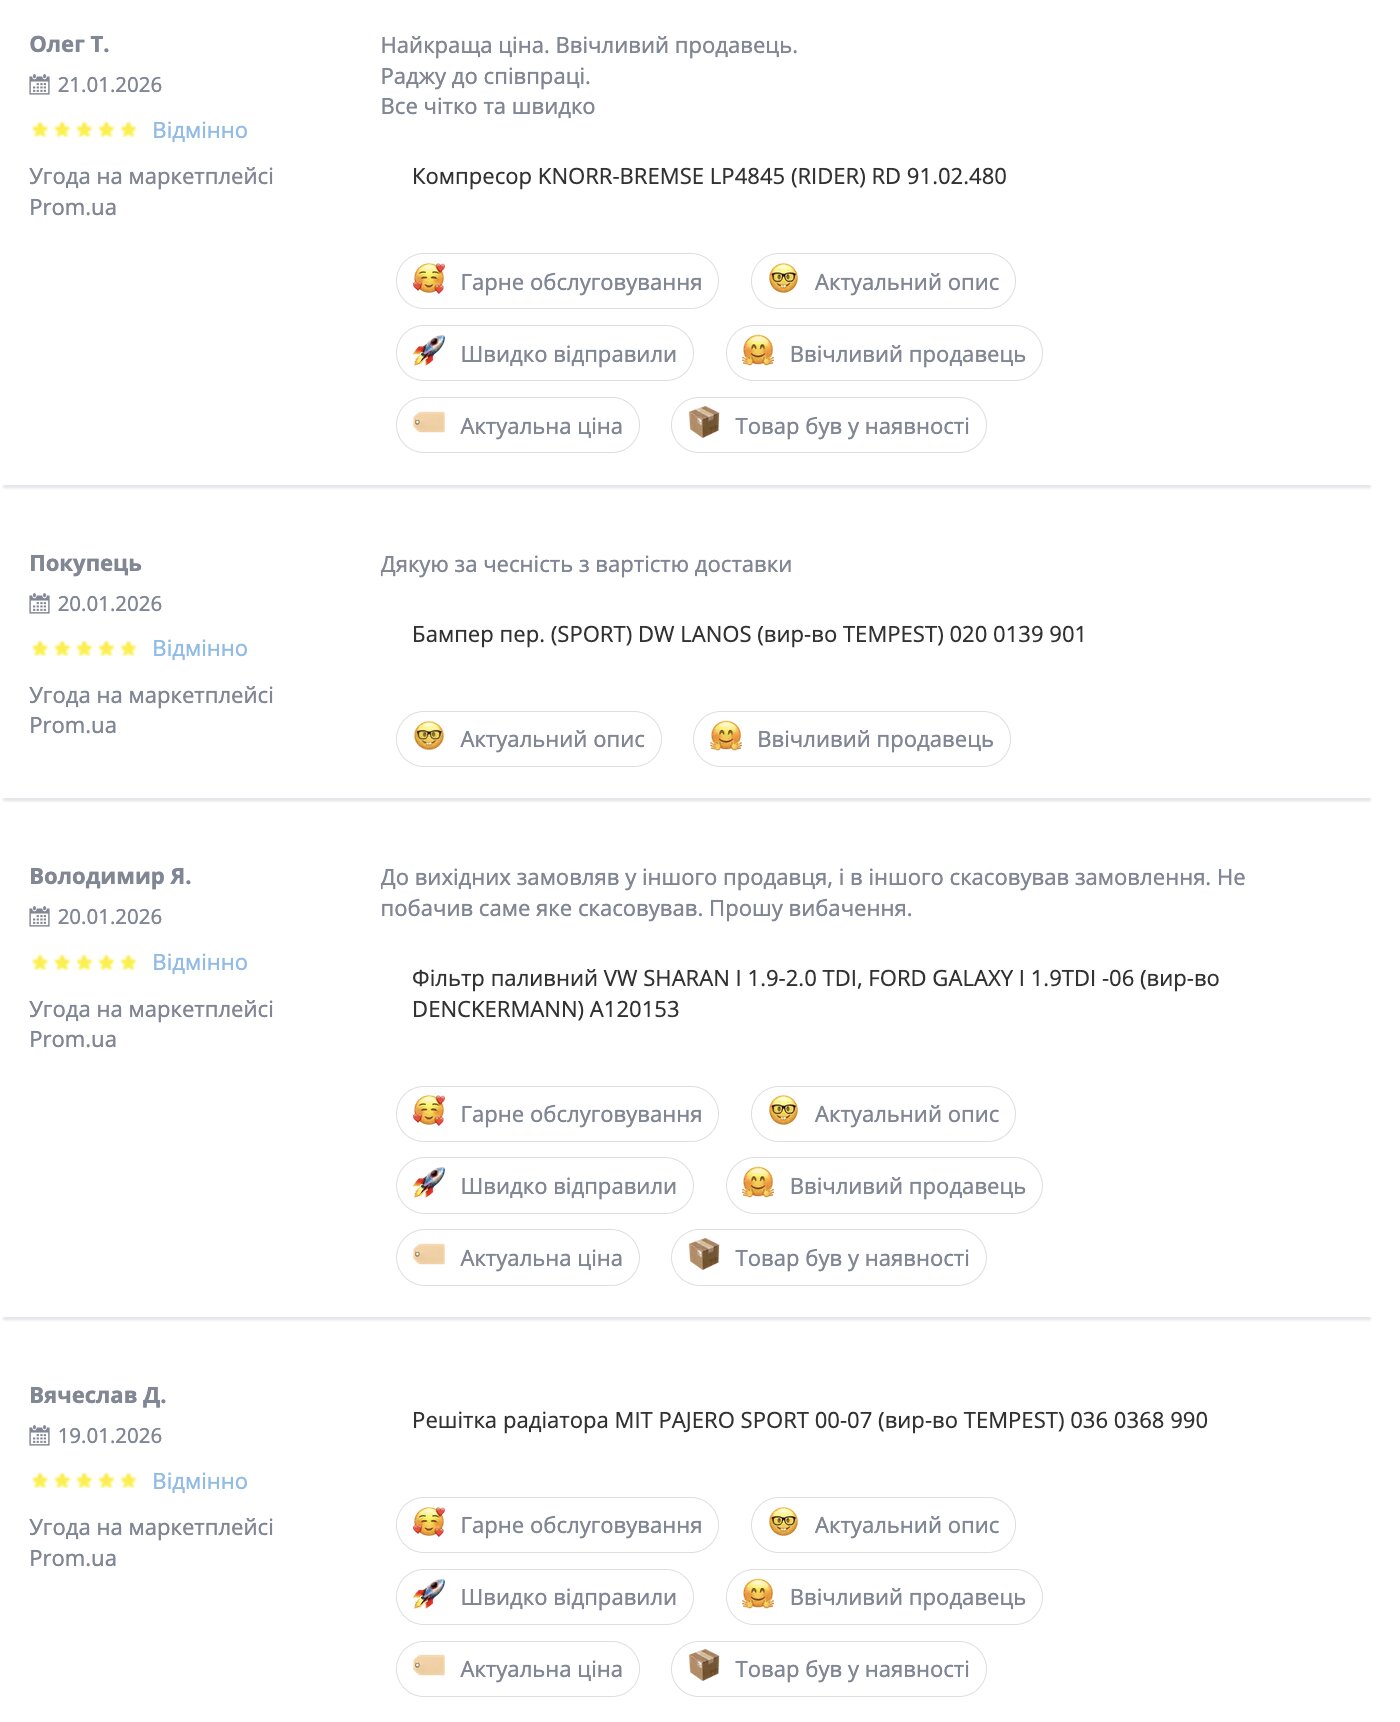Viewport: 1400px width, 1722px height.
Task: Click the star rating under Вячеслав Д.
Action: click(x=84, y=1481)
